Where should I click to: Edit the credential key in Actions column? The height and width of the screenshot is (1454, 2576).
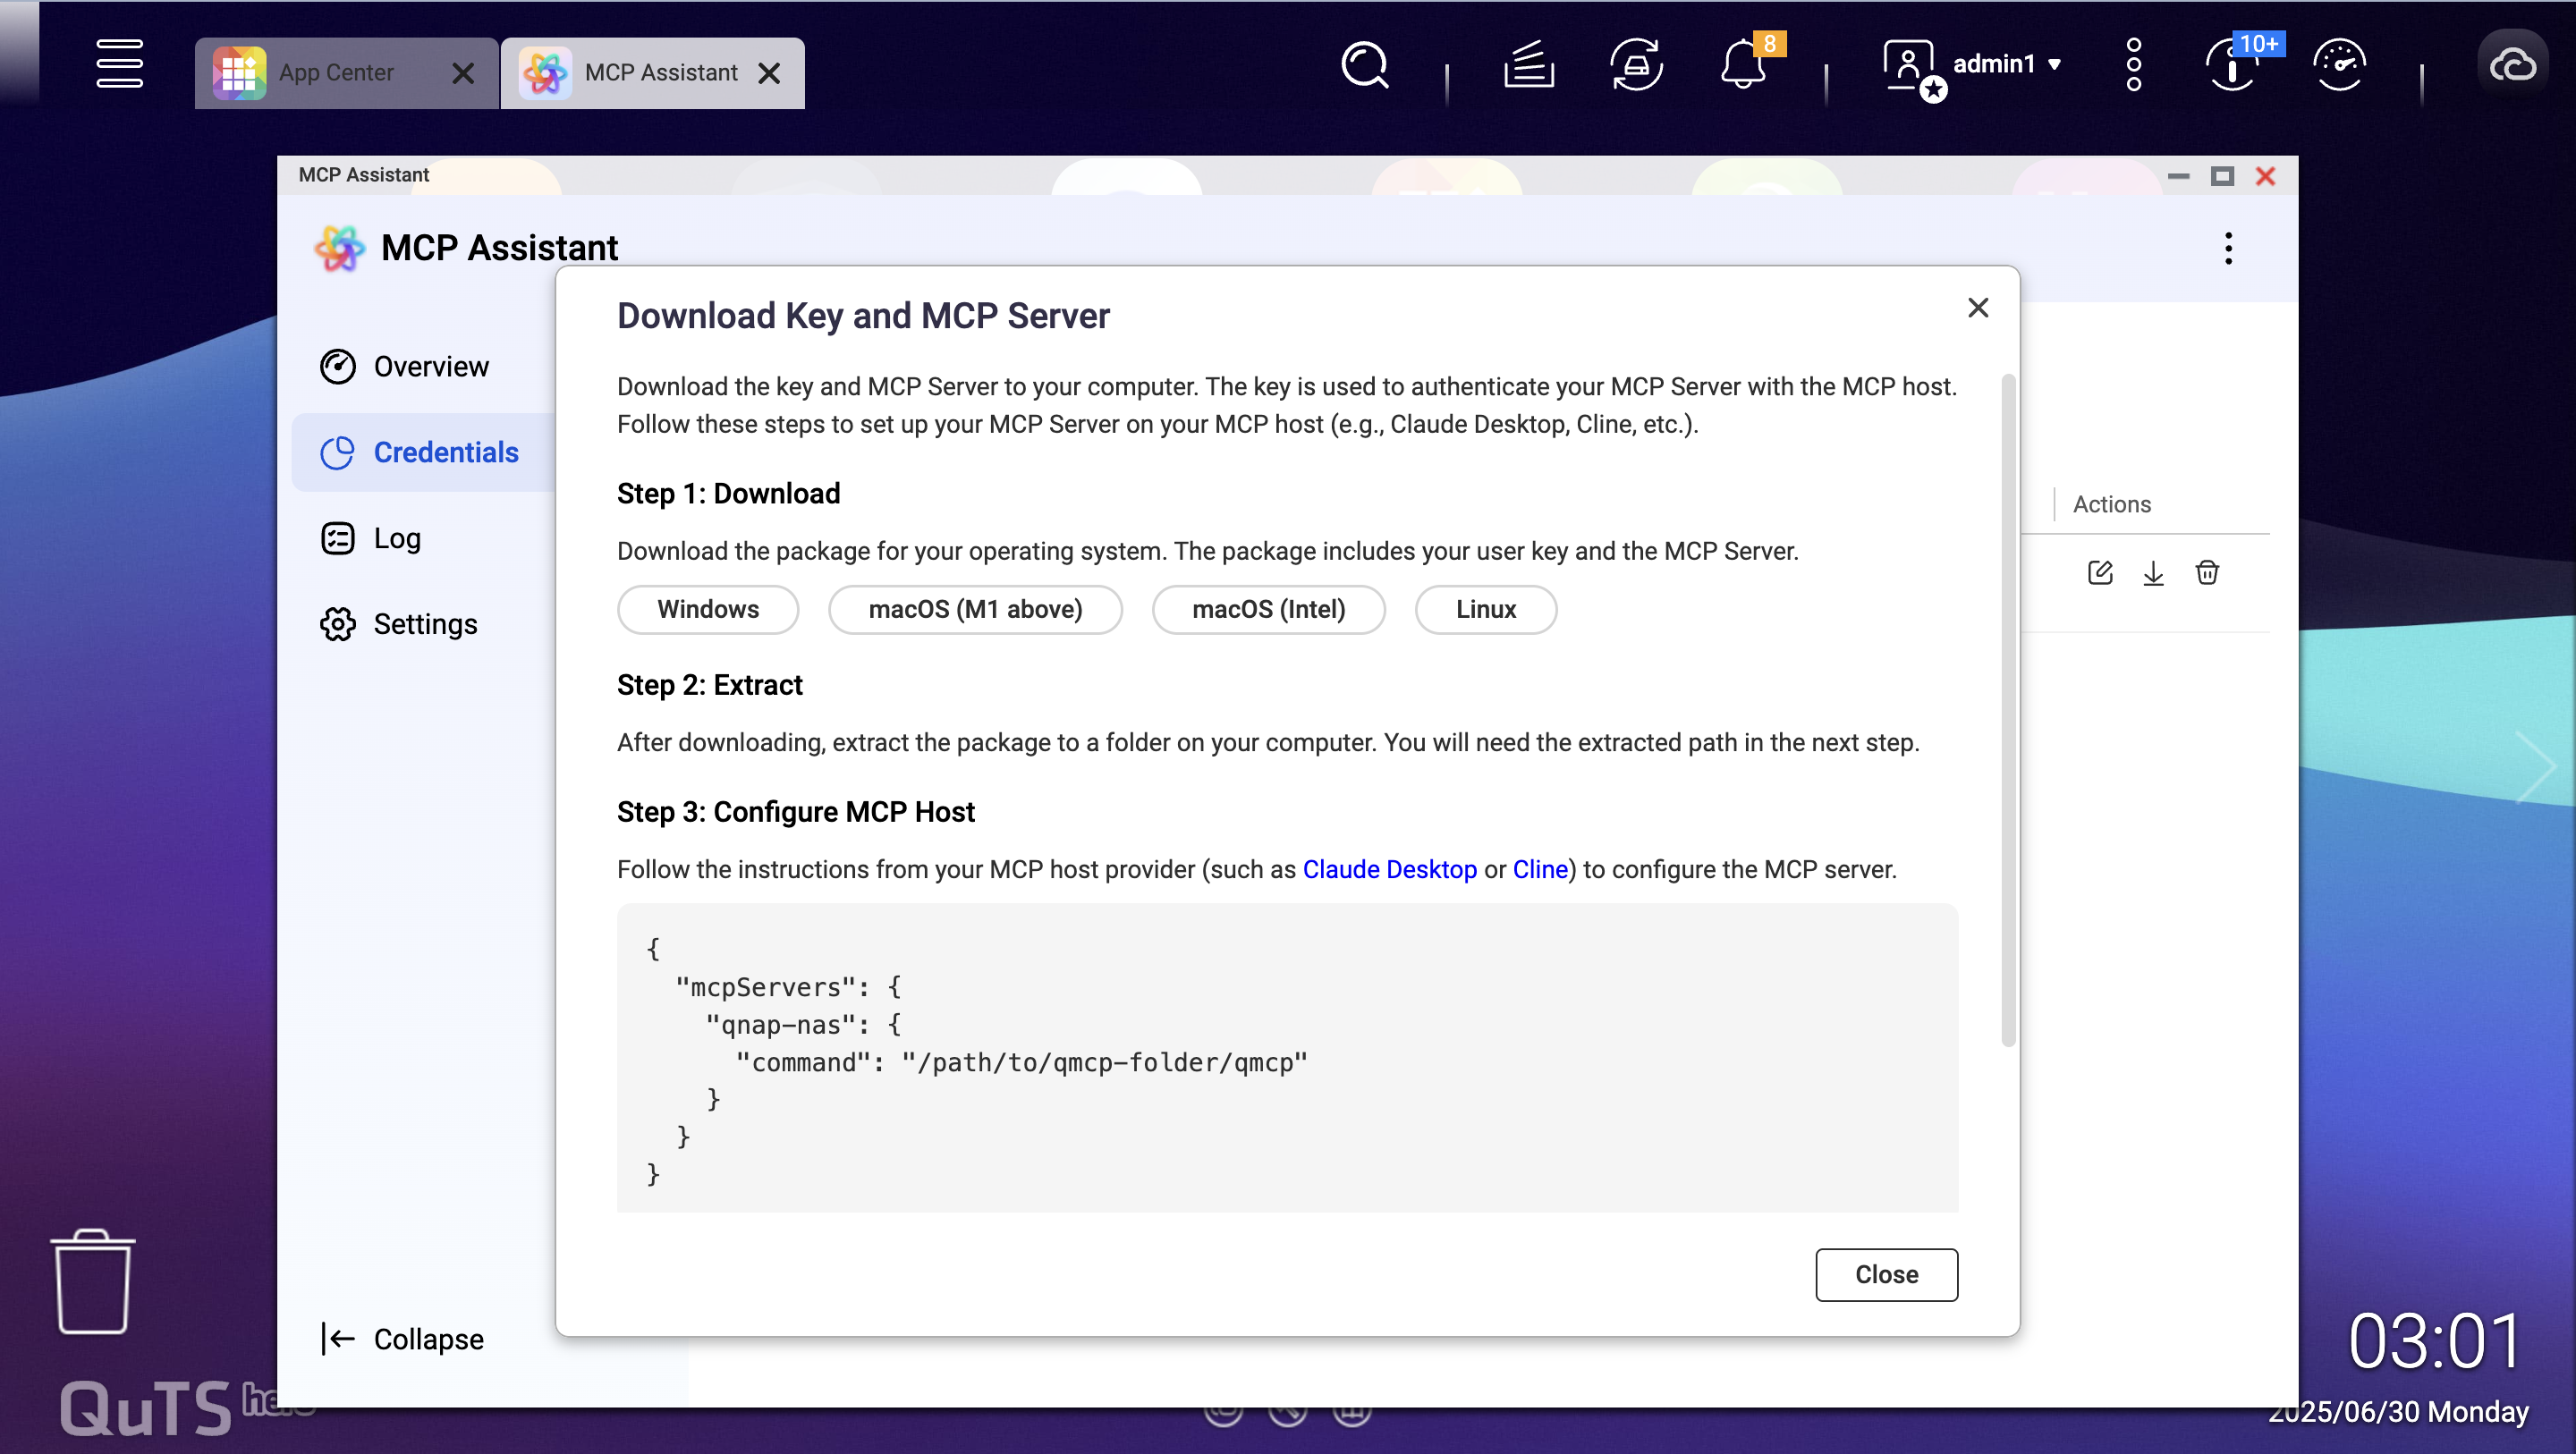2100,572
